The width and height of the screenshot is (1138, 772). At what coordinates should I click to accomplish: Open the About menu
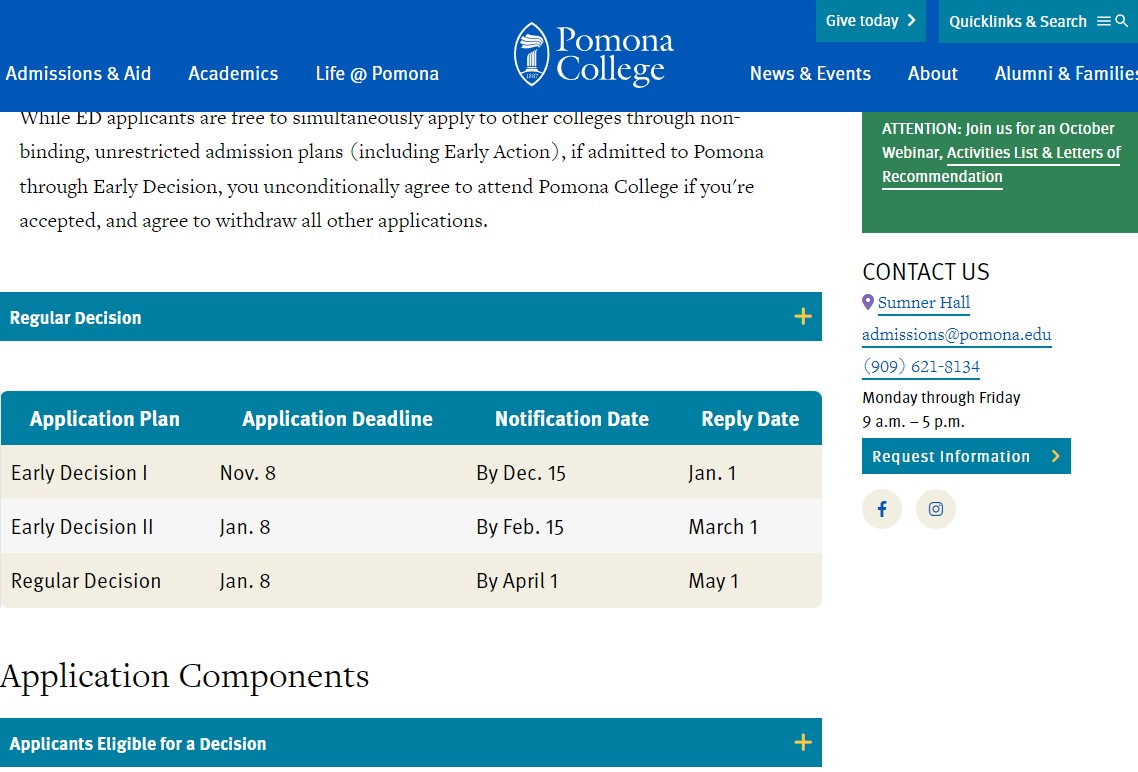(x=933, y=73)
